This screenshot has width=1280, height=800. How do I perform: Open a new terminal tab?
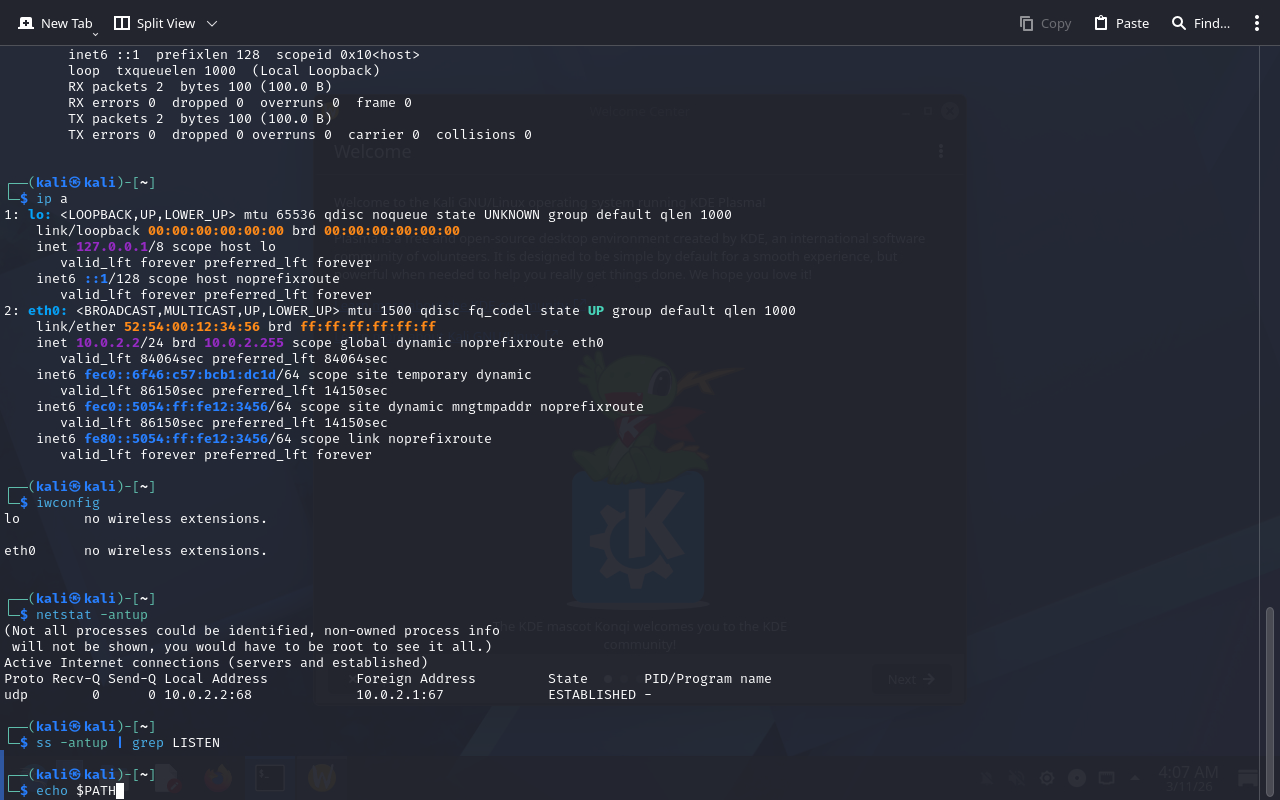[55, 23]
